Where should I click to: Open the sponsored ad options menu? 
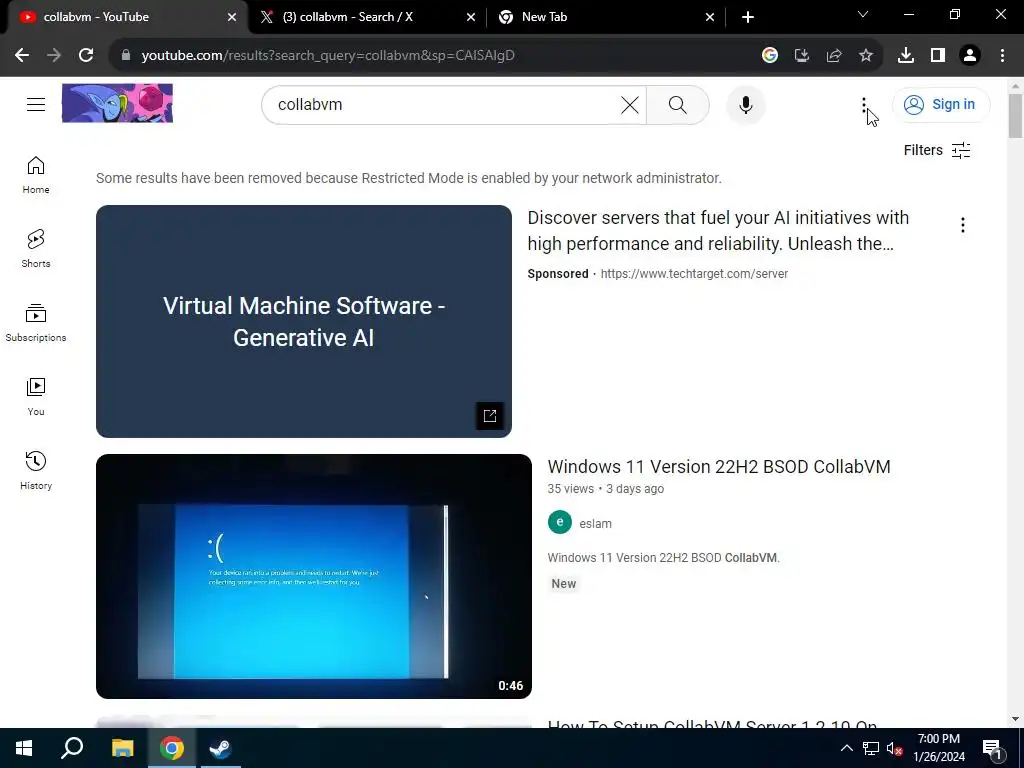click(963, 225)
